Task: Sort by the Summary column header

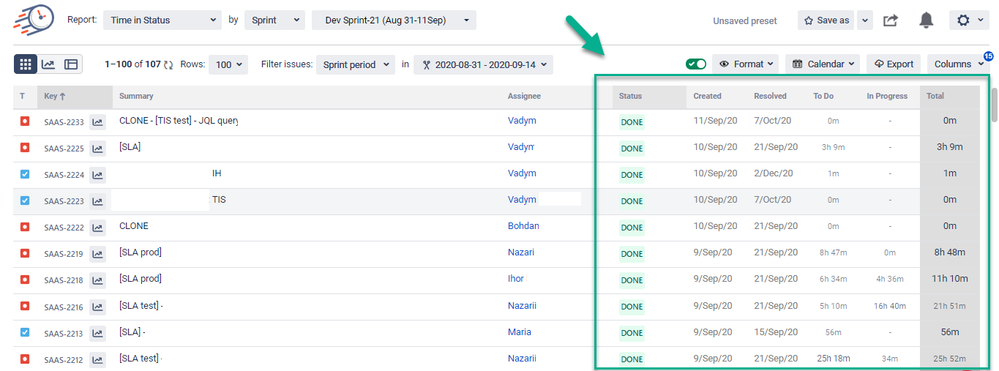Action: pos(136,96)
